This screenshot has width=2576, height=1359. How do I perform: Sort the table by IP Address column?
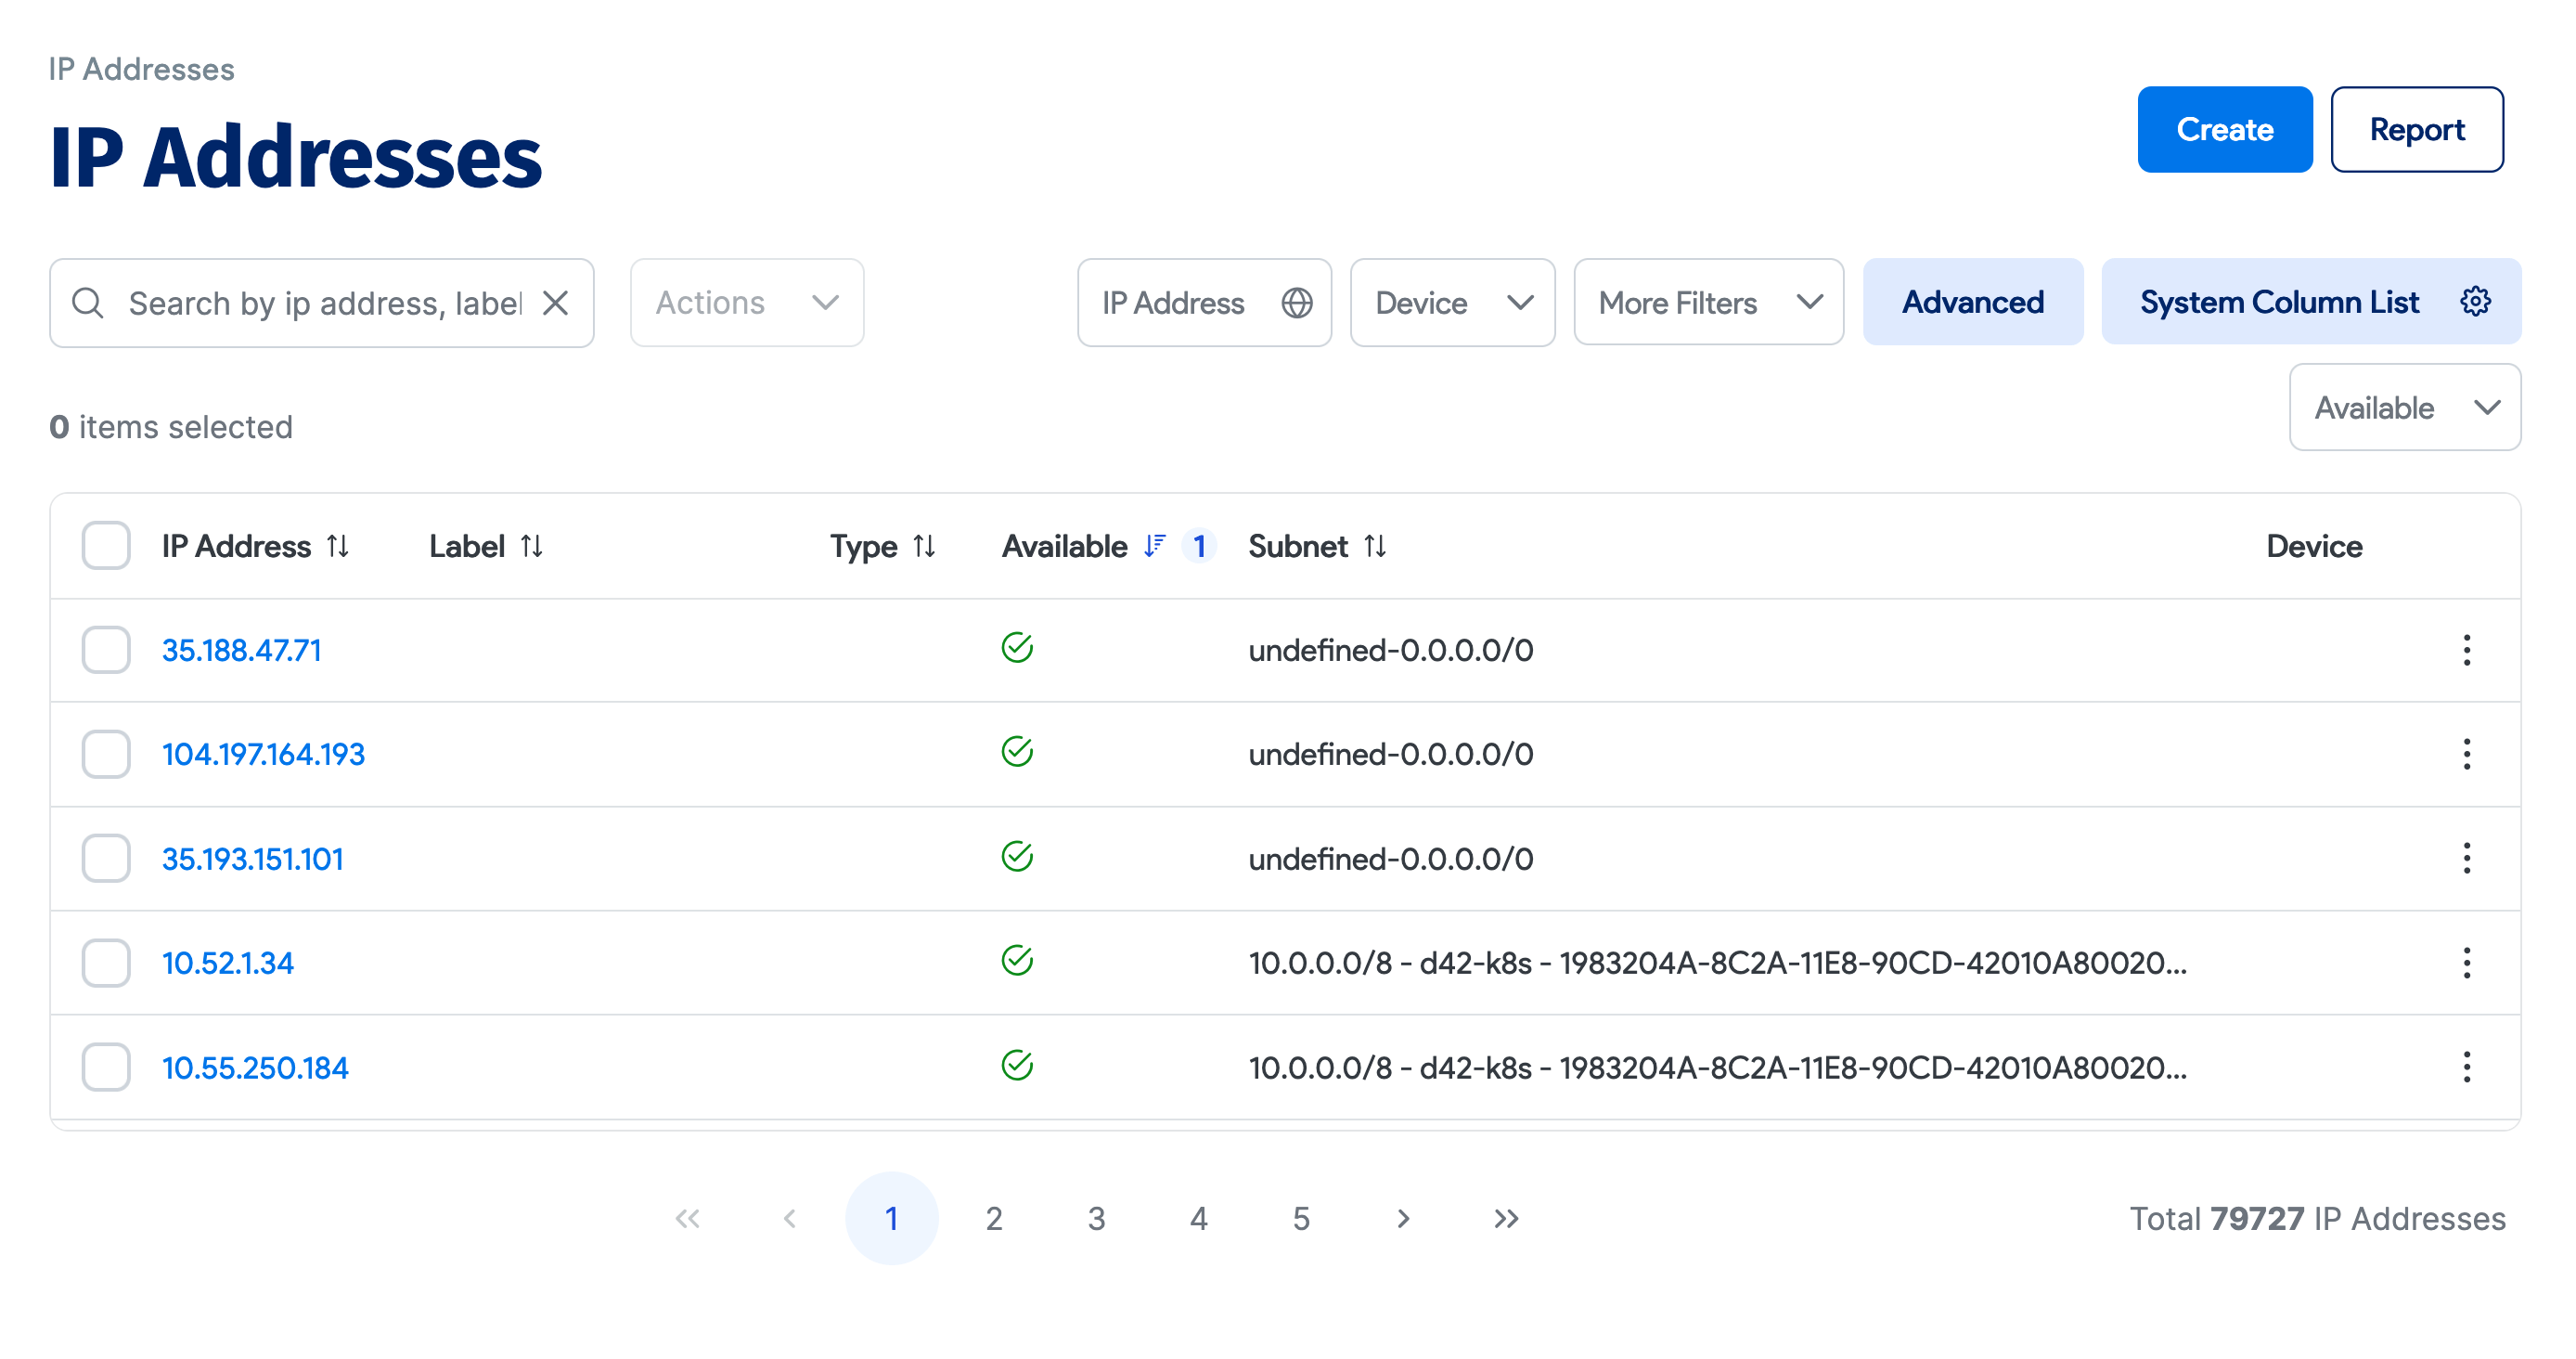point(337,546)
